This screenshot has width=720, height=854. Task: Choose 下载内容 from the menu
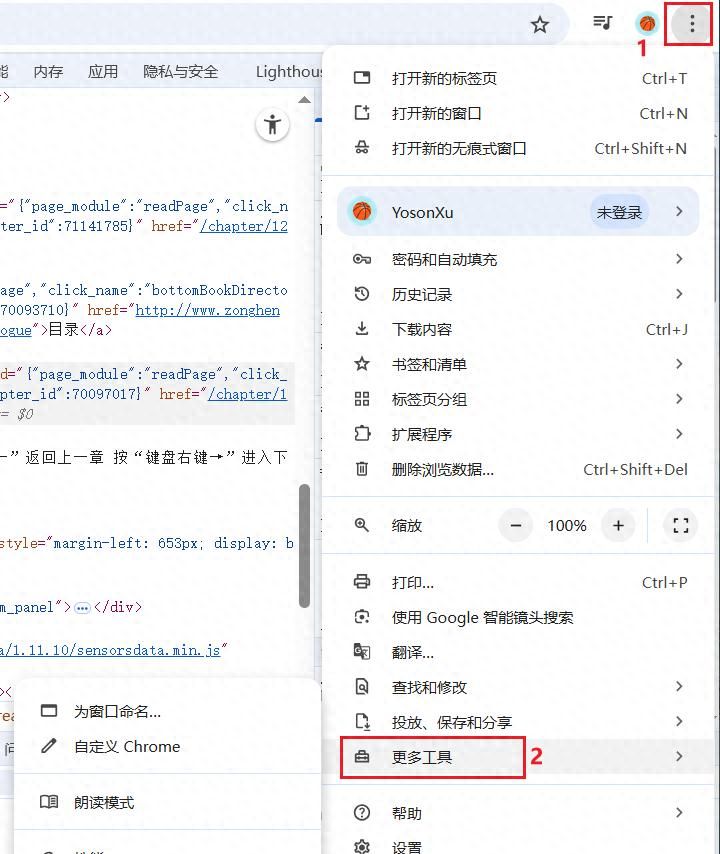pyautogui.click(x=517, y=329)
